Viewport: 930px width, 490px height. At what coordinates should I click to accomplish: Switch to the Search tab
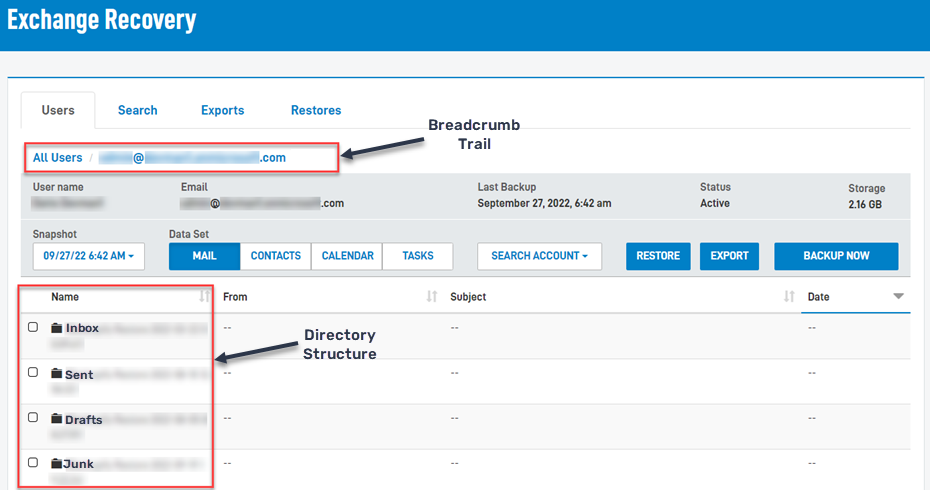coord(138,110)
